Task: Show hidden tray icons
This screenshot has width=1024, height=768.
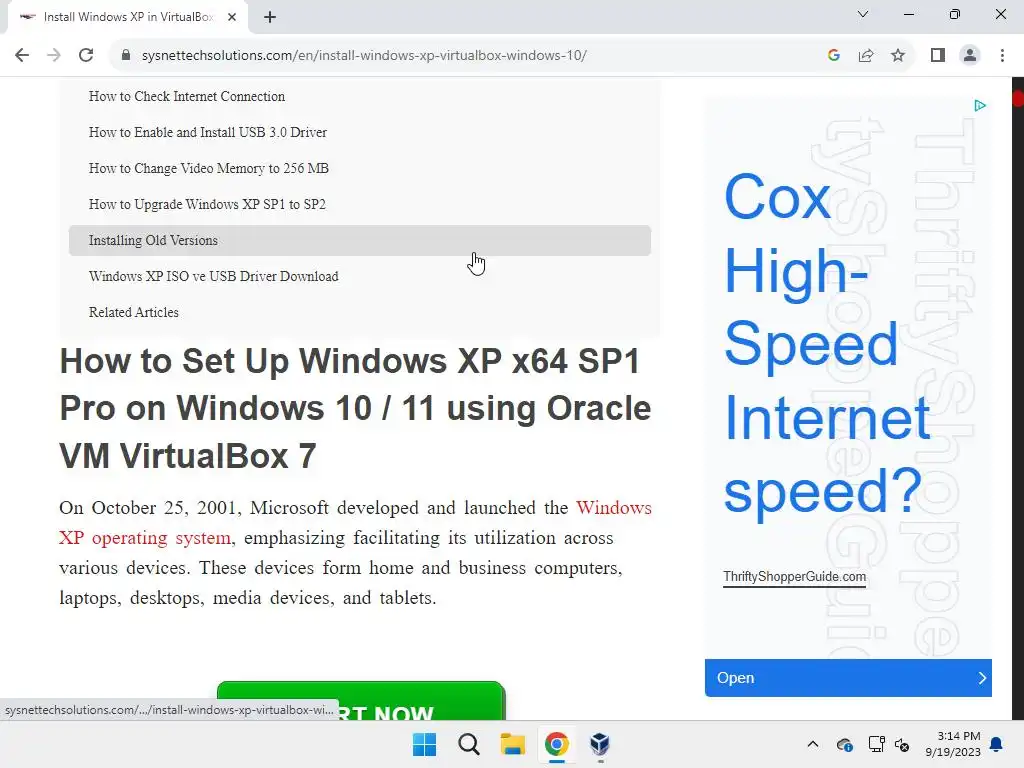Action: (x=812, y=744)
